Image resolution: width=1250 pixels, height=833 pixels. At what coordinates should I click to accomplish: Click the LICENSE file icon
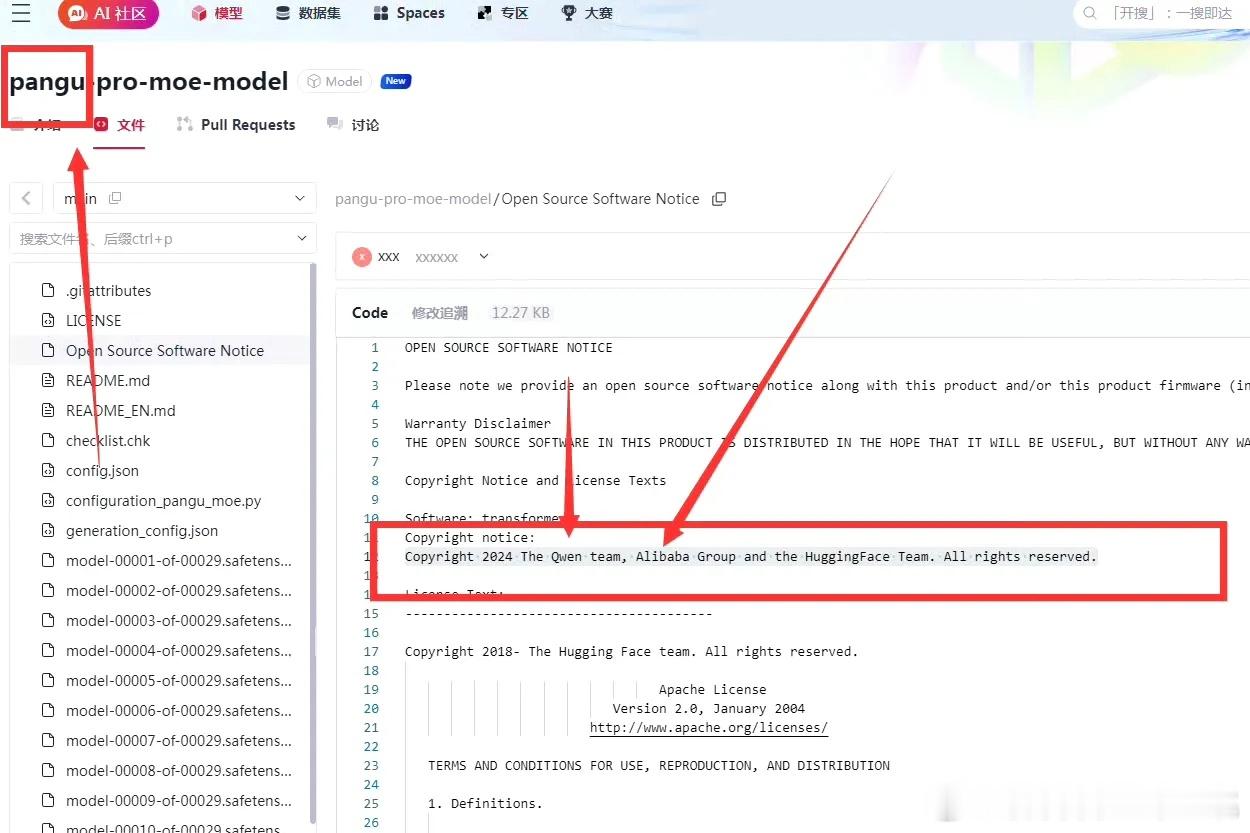[x=47, y=321]
